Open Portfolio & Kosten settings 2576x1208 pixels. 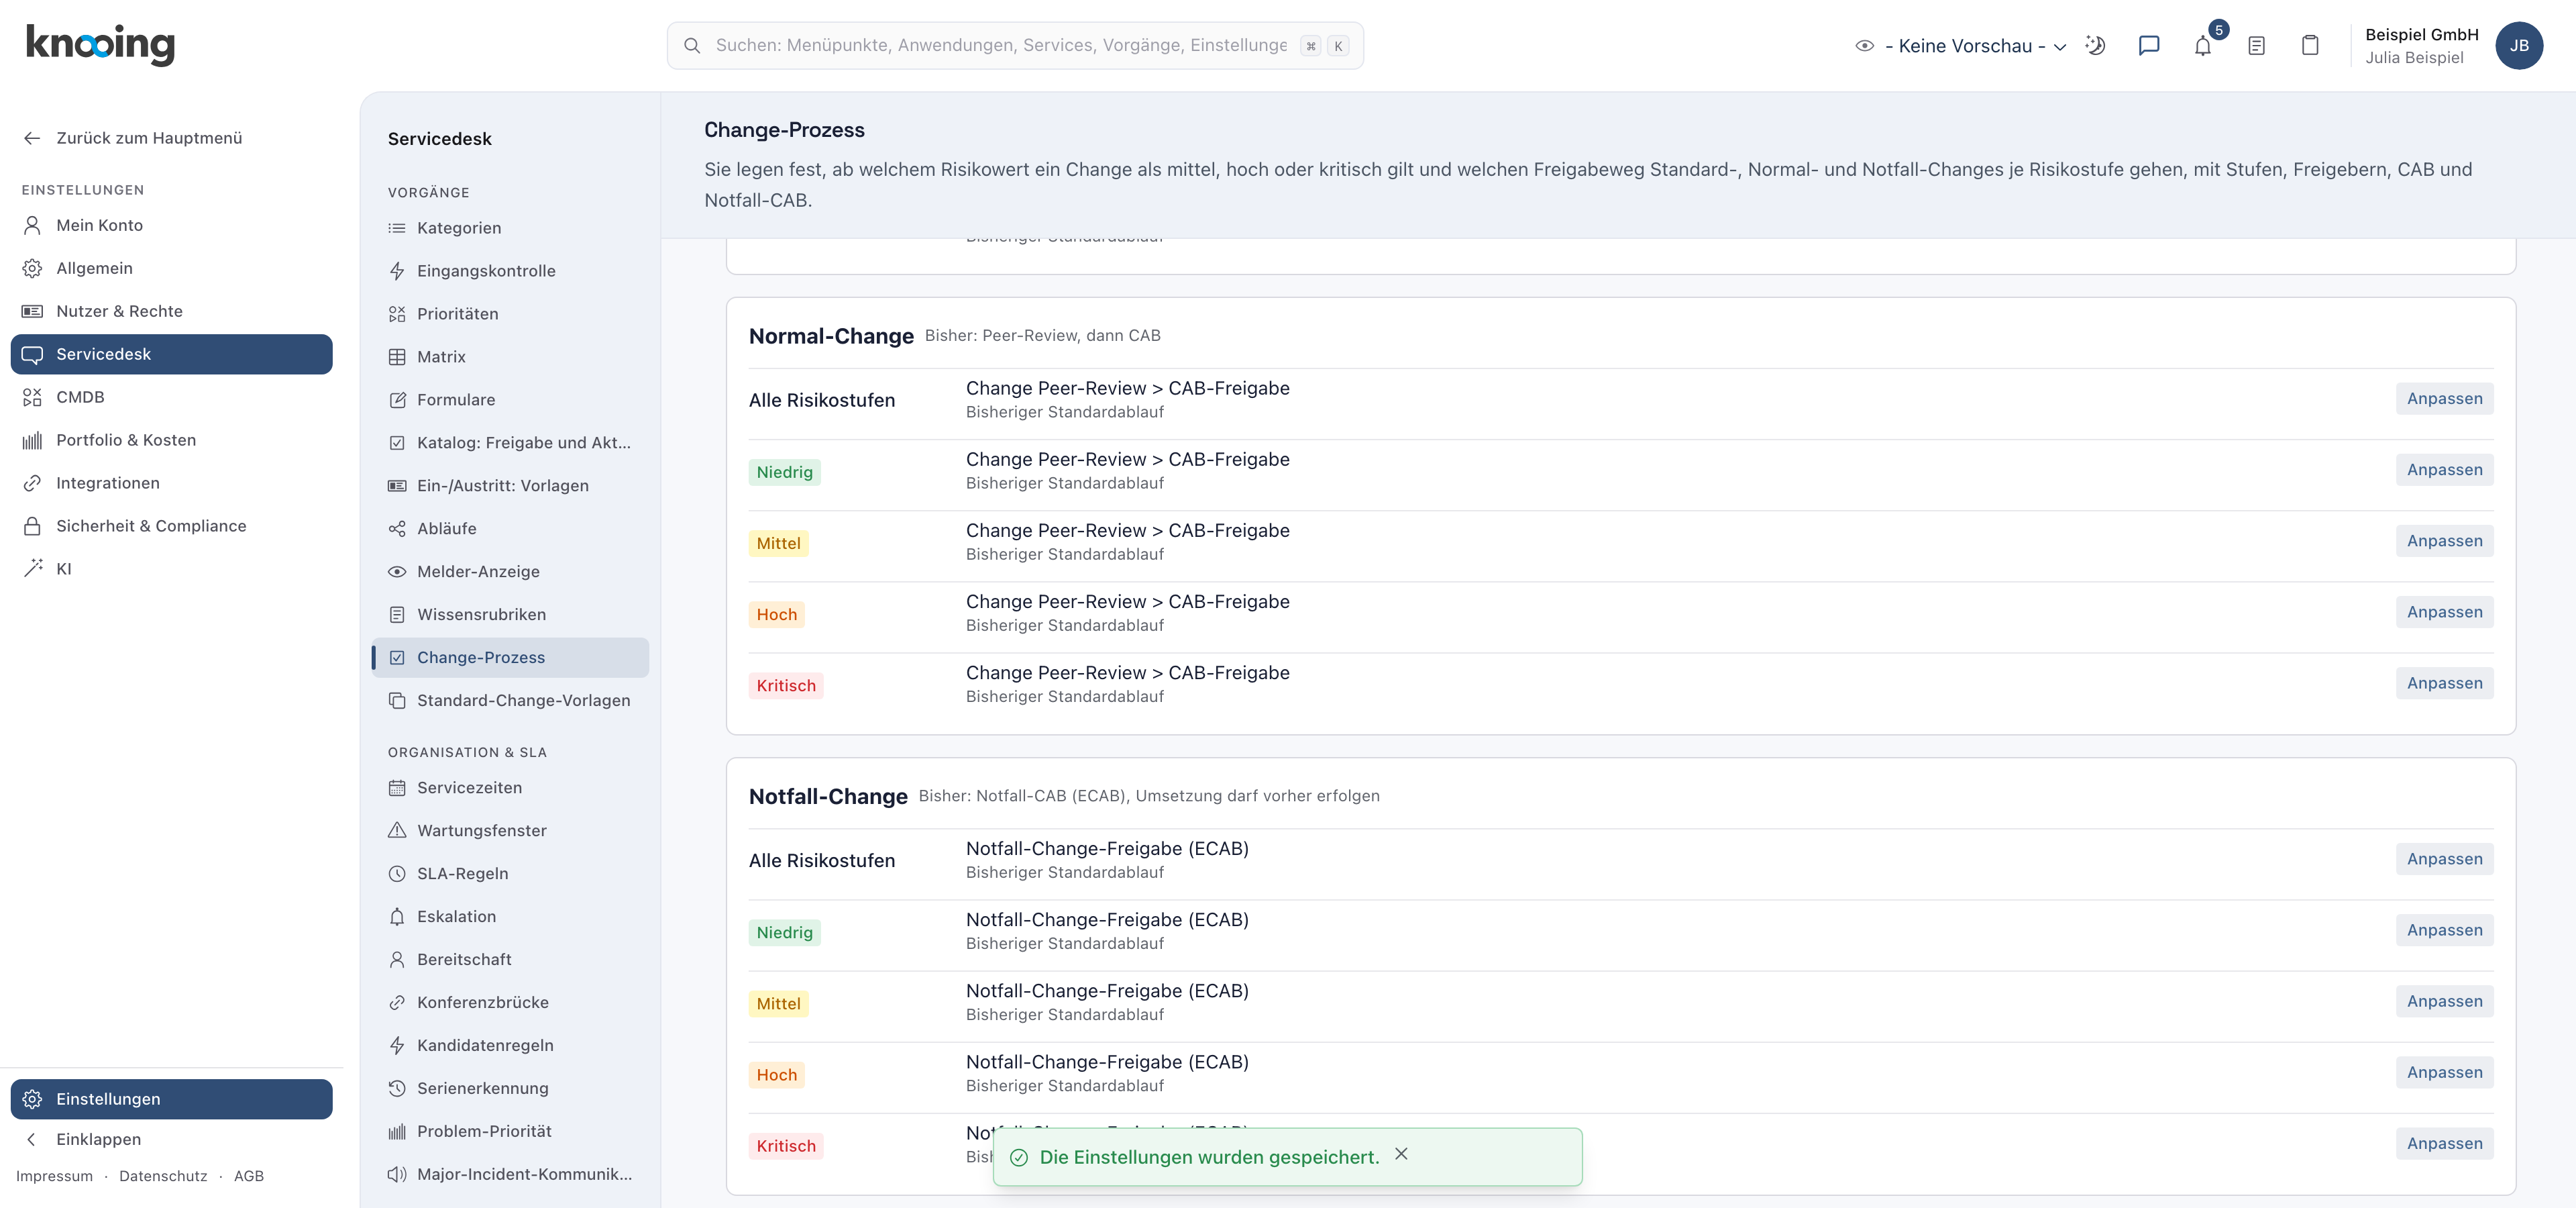click(x=171, y=441)
